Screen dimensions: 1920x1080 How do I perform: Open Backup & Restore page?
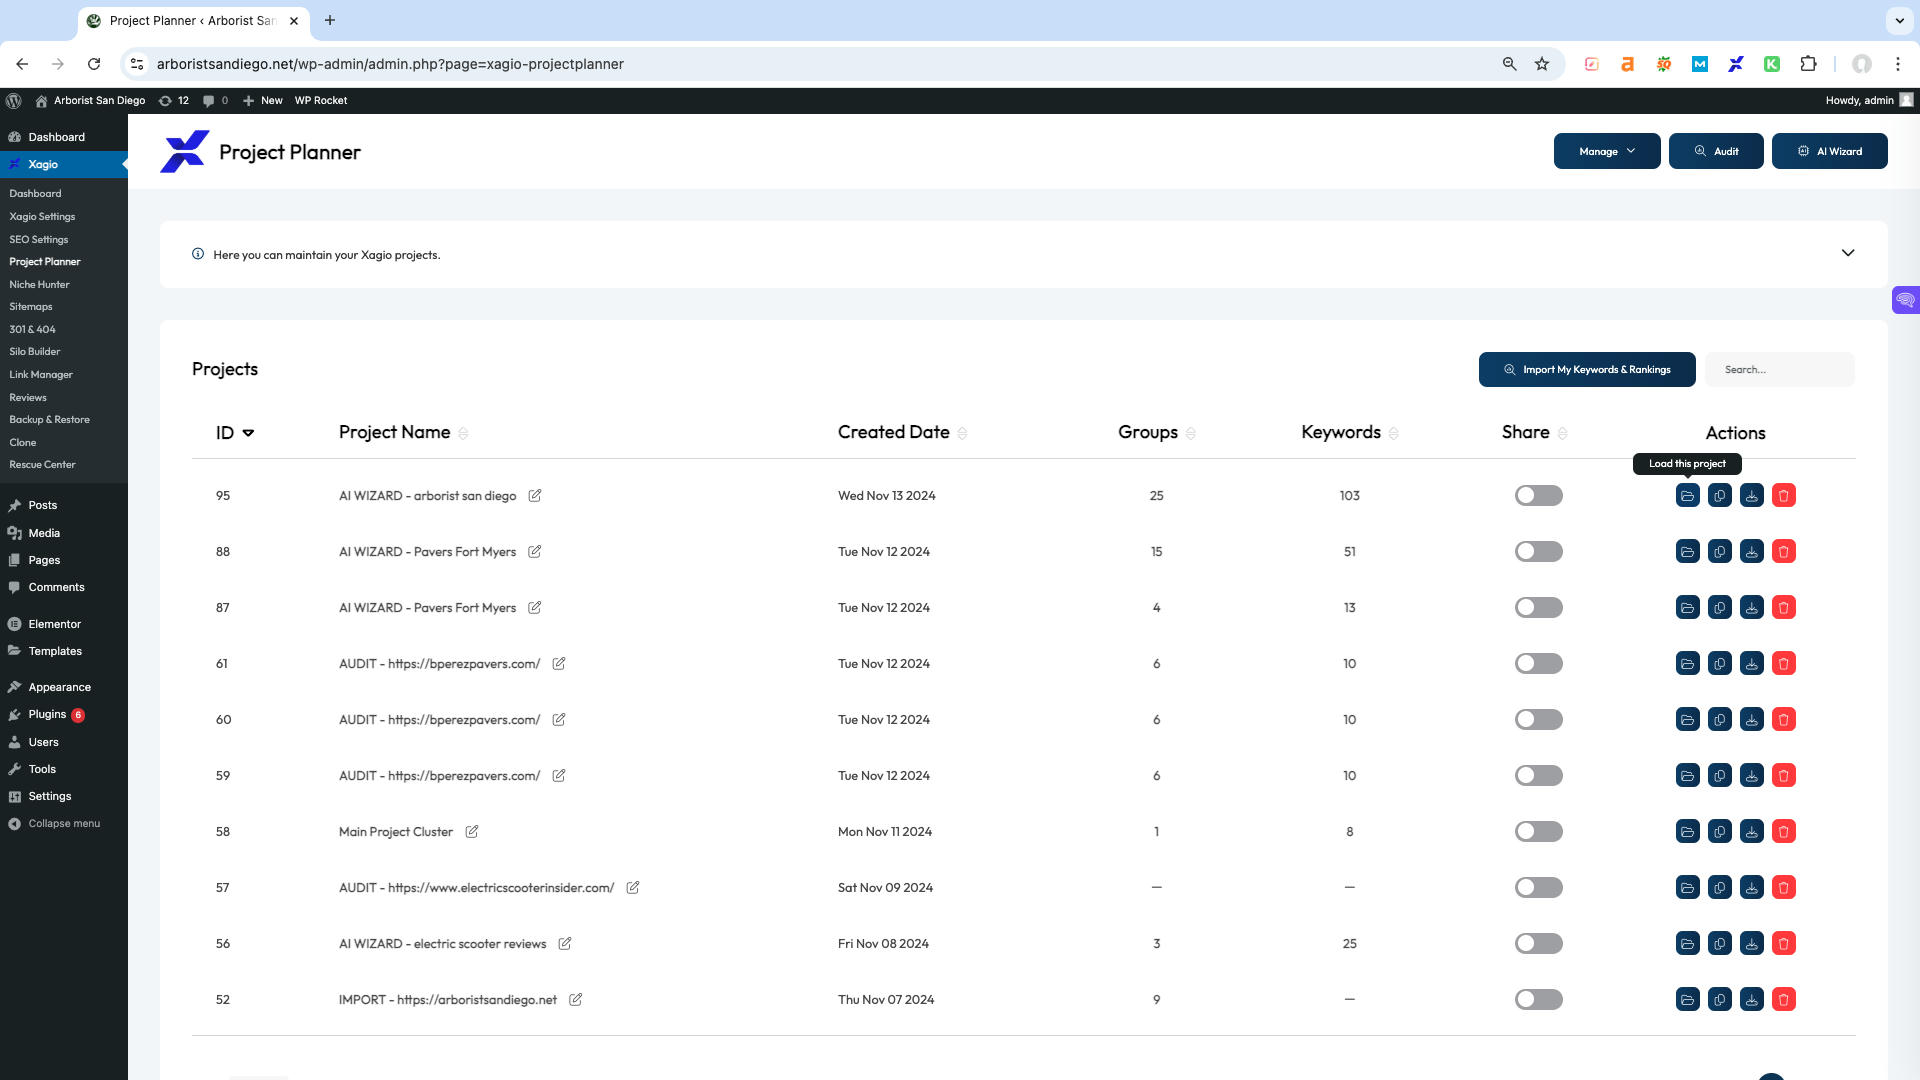click(x=49, y=419)
